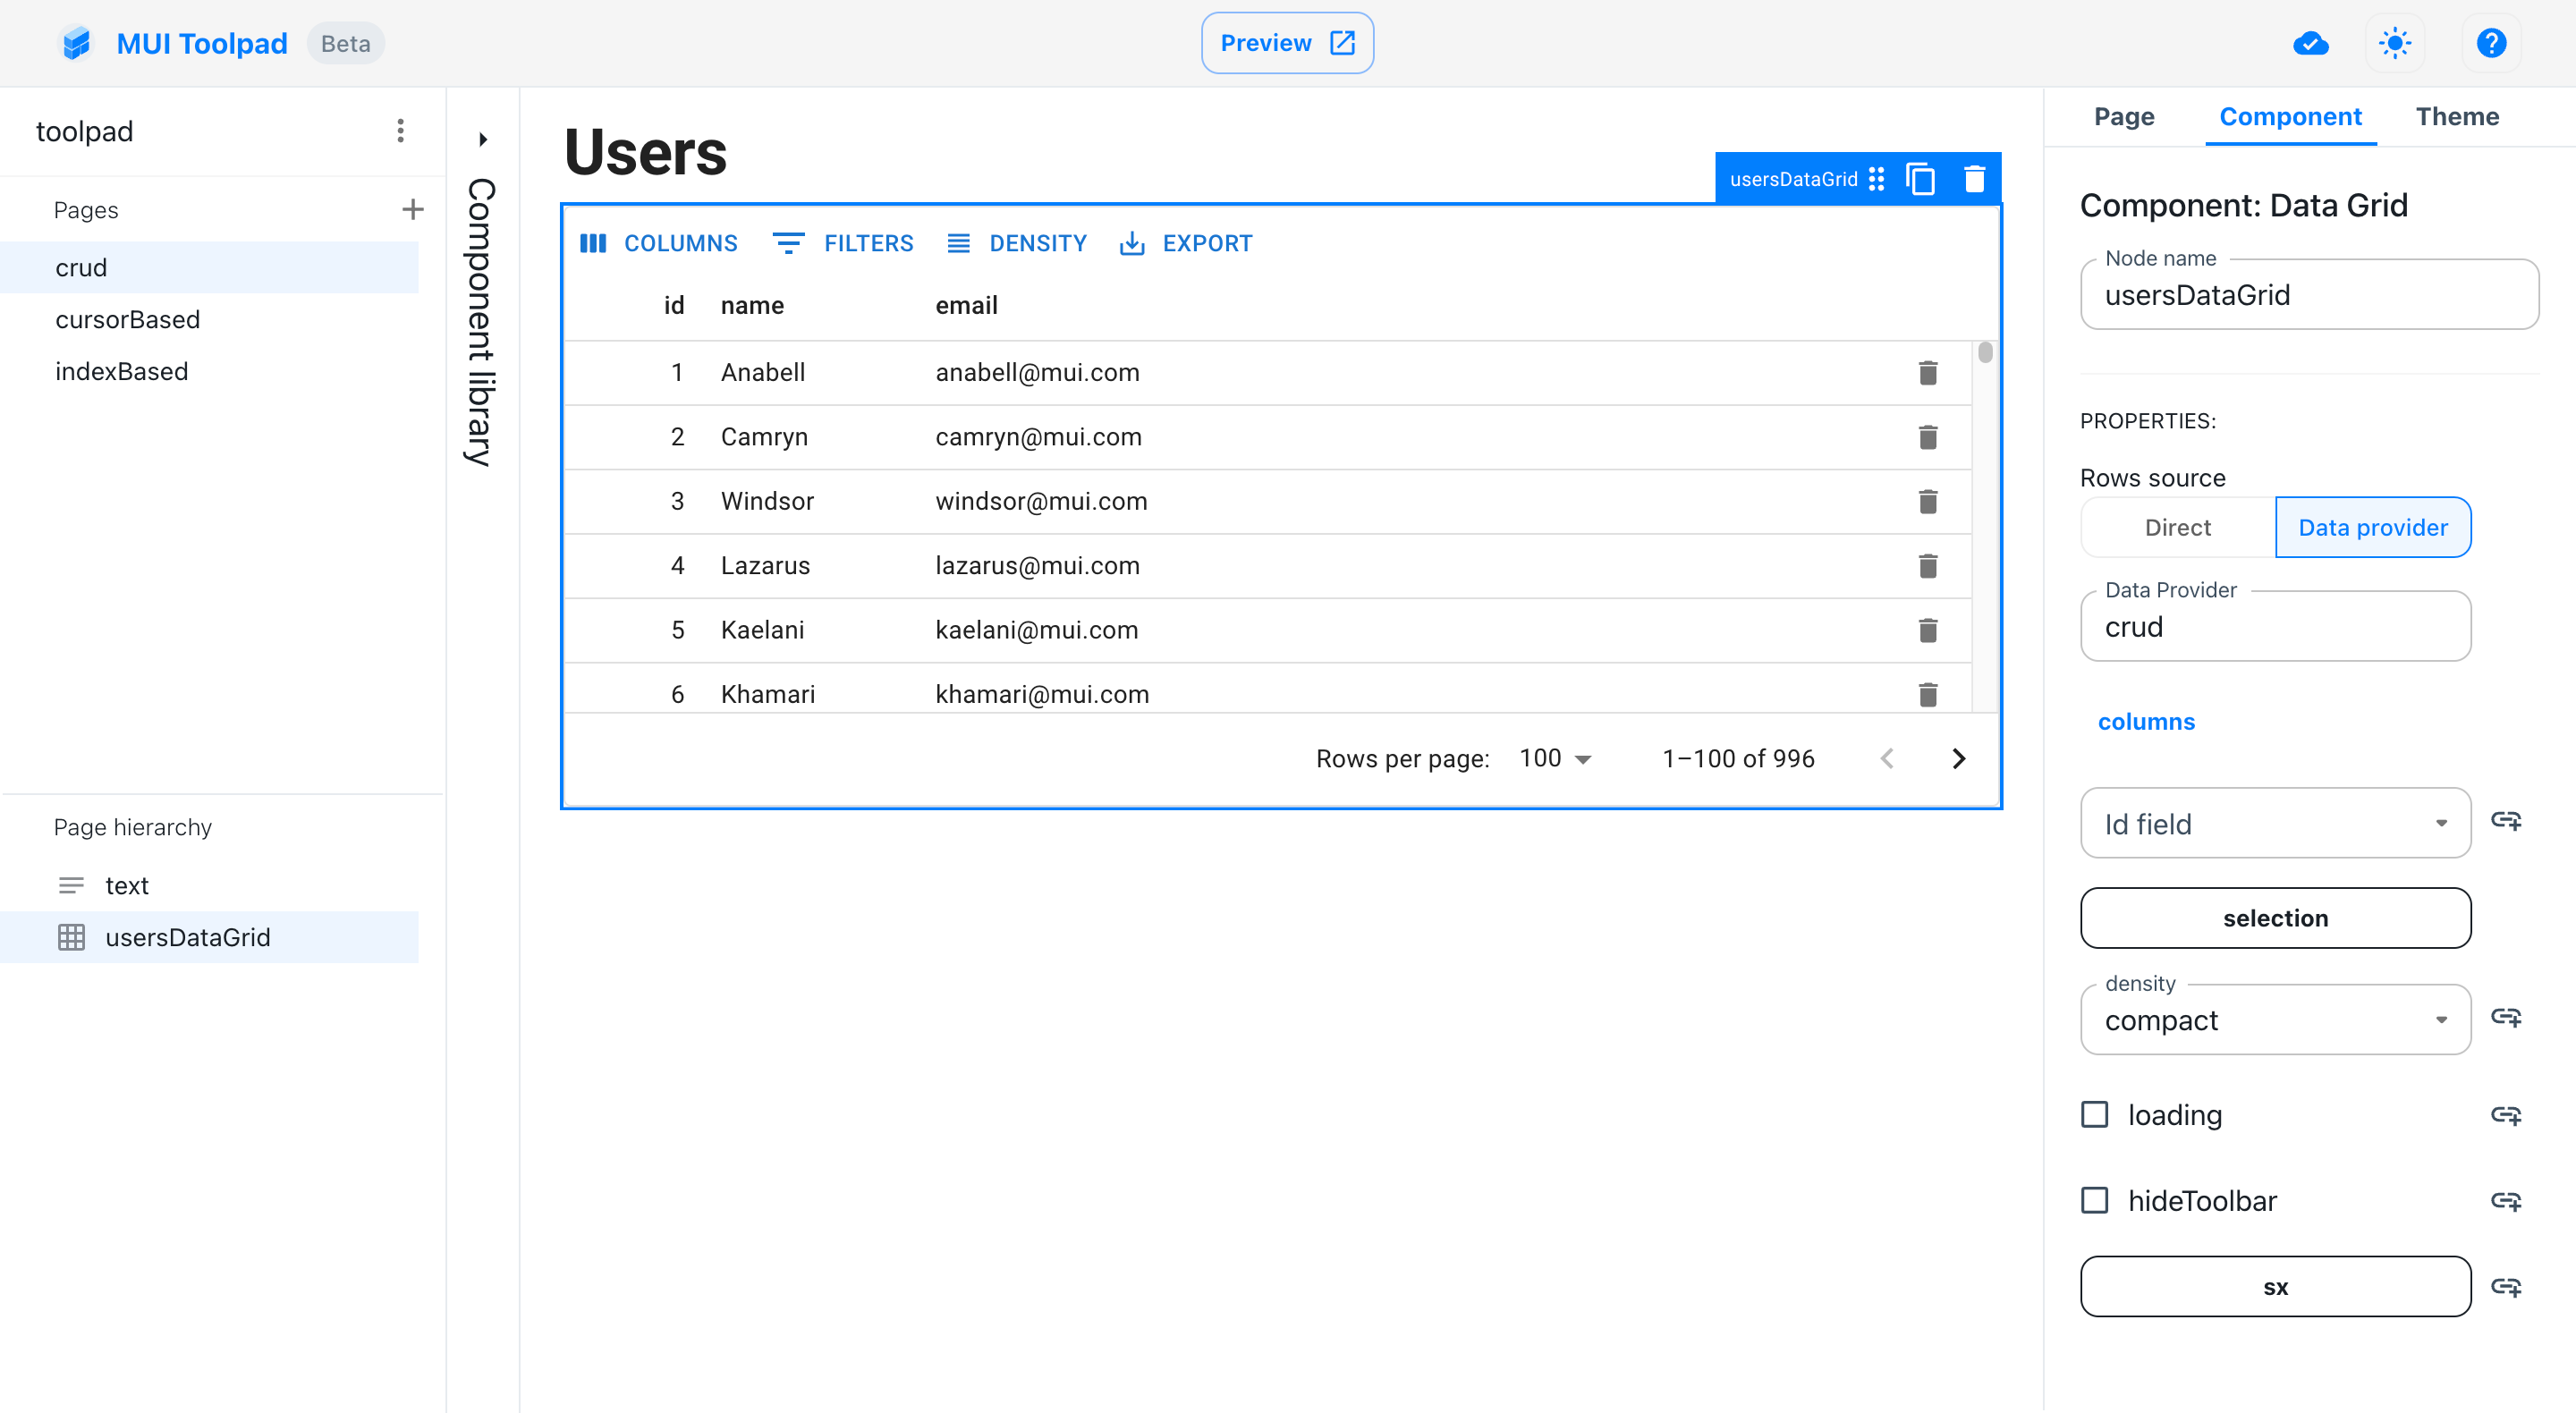
Task: Open the Id field dropdown
Action: point(2275,823)
